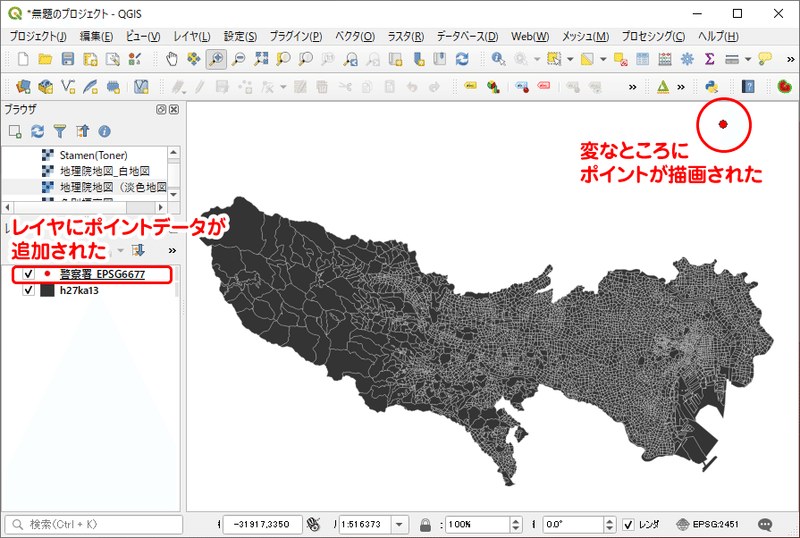Open the ベクタ(O) menu
Viewport: 800px width, 538px height.
[355, 36]
